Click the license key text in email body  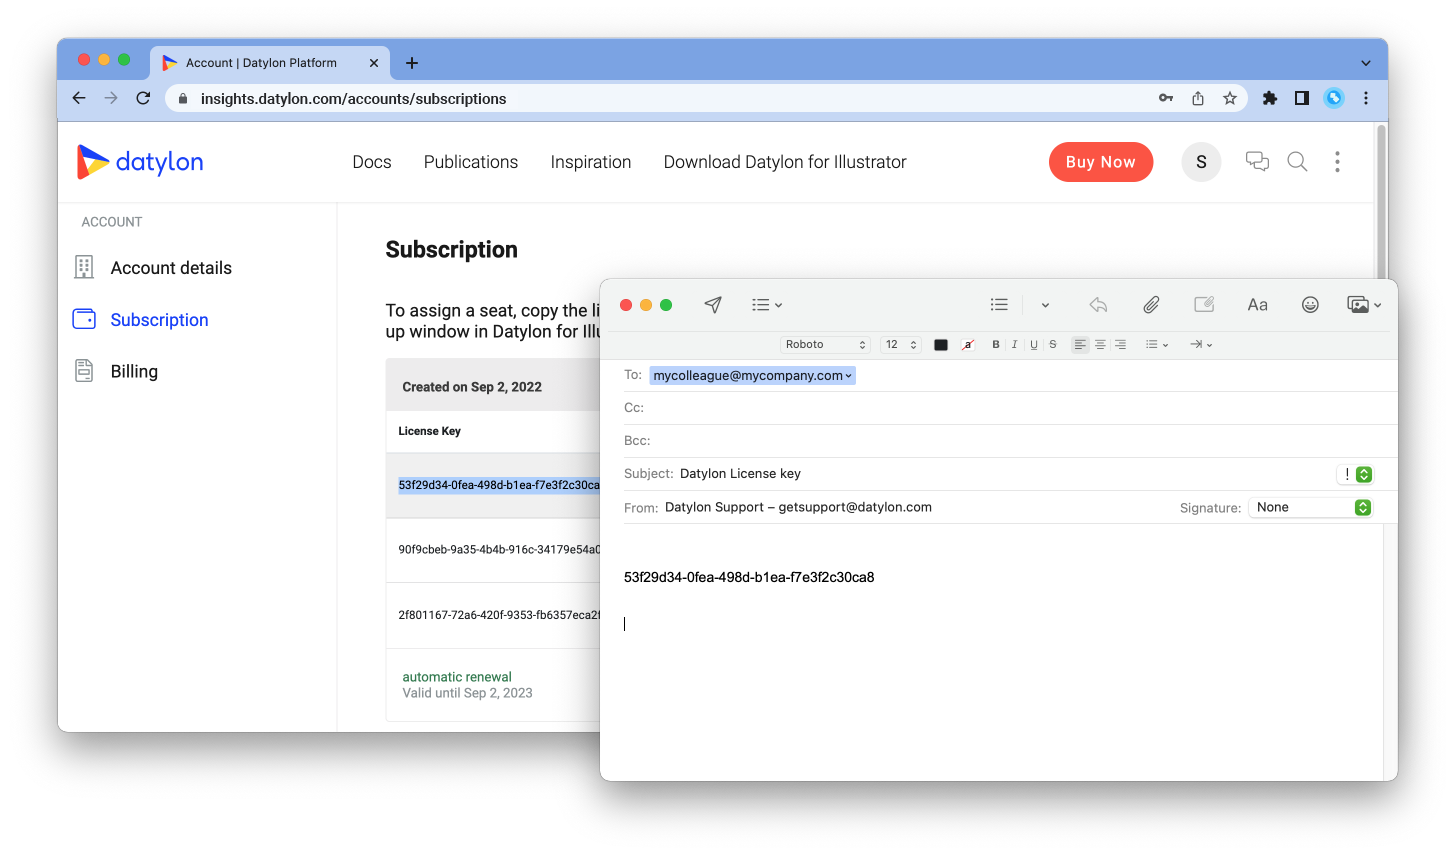point(749,577)
